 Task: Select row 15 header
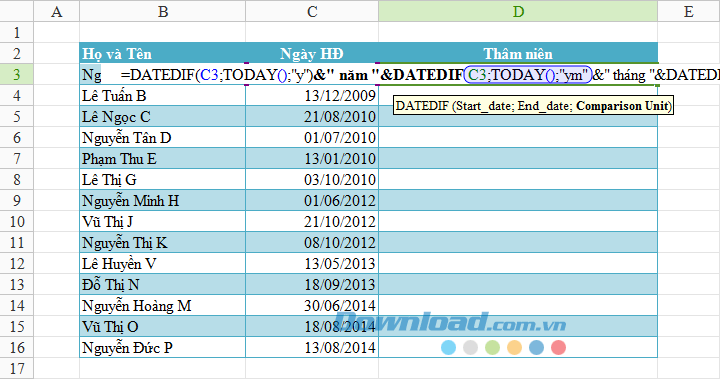pos(17,327)
